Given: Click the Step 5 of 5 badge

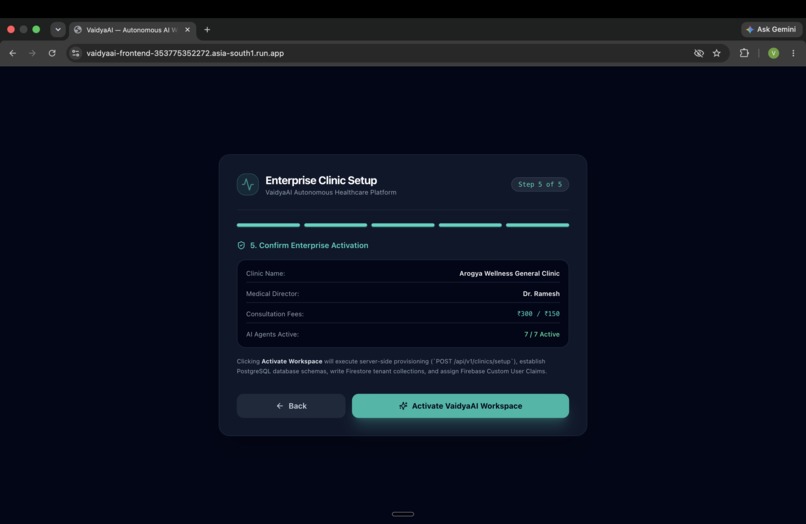Looking at the screenshot, I should [540, 184].
